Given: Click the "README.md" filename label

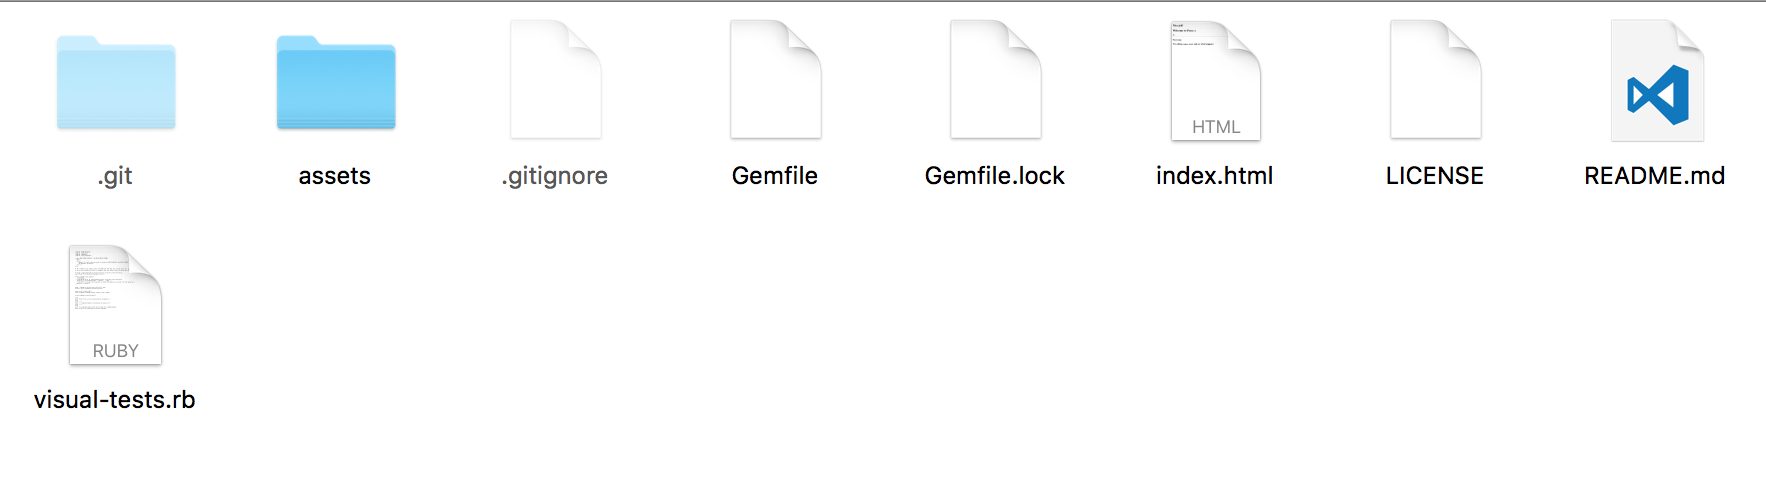Looking at the screenshot, I should click(x=1655, y=176).
